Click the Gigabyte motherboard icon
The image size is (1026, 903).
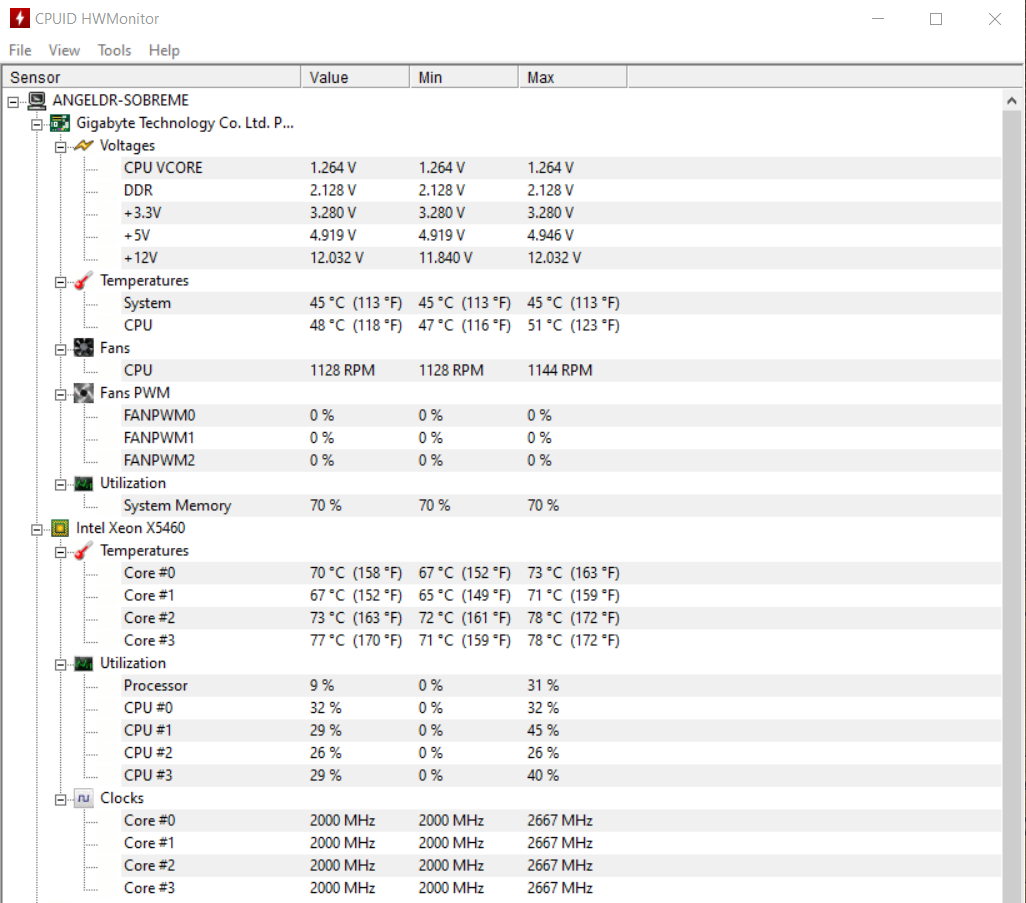tap(60, 123)
